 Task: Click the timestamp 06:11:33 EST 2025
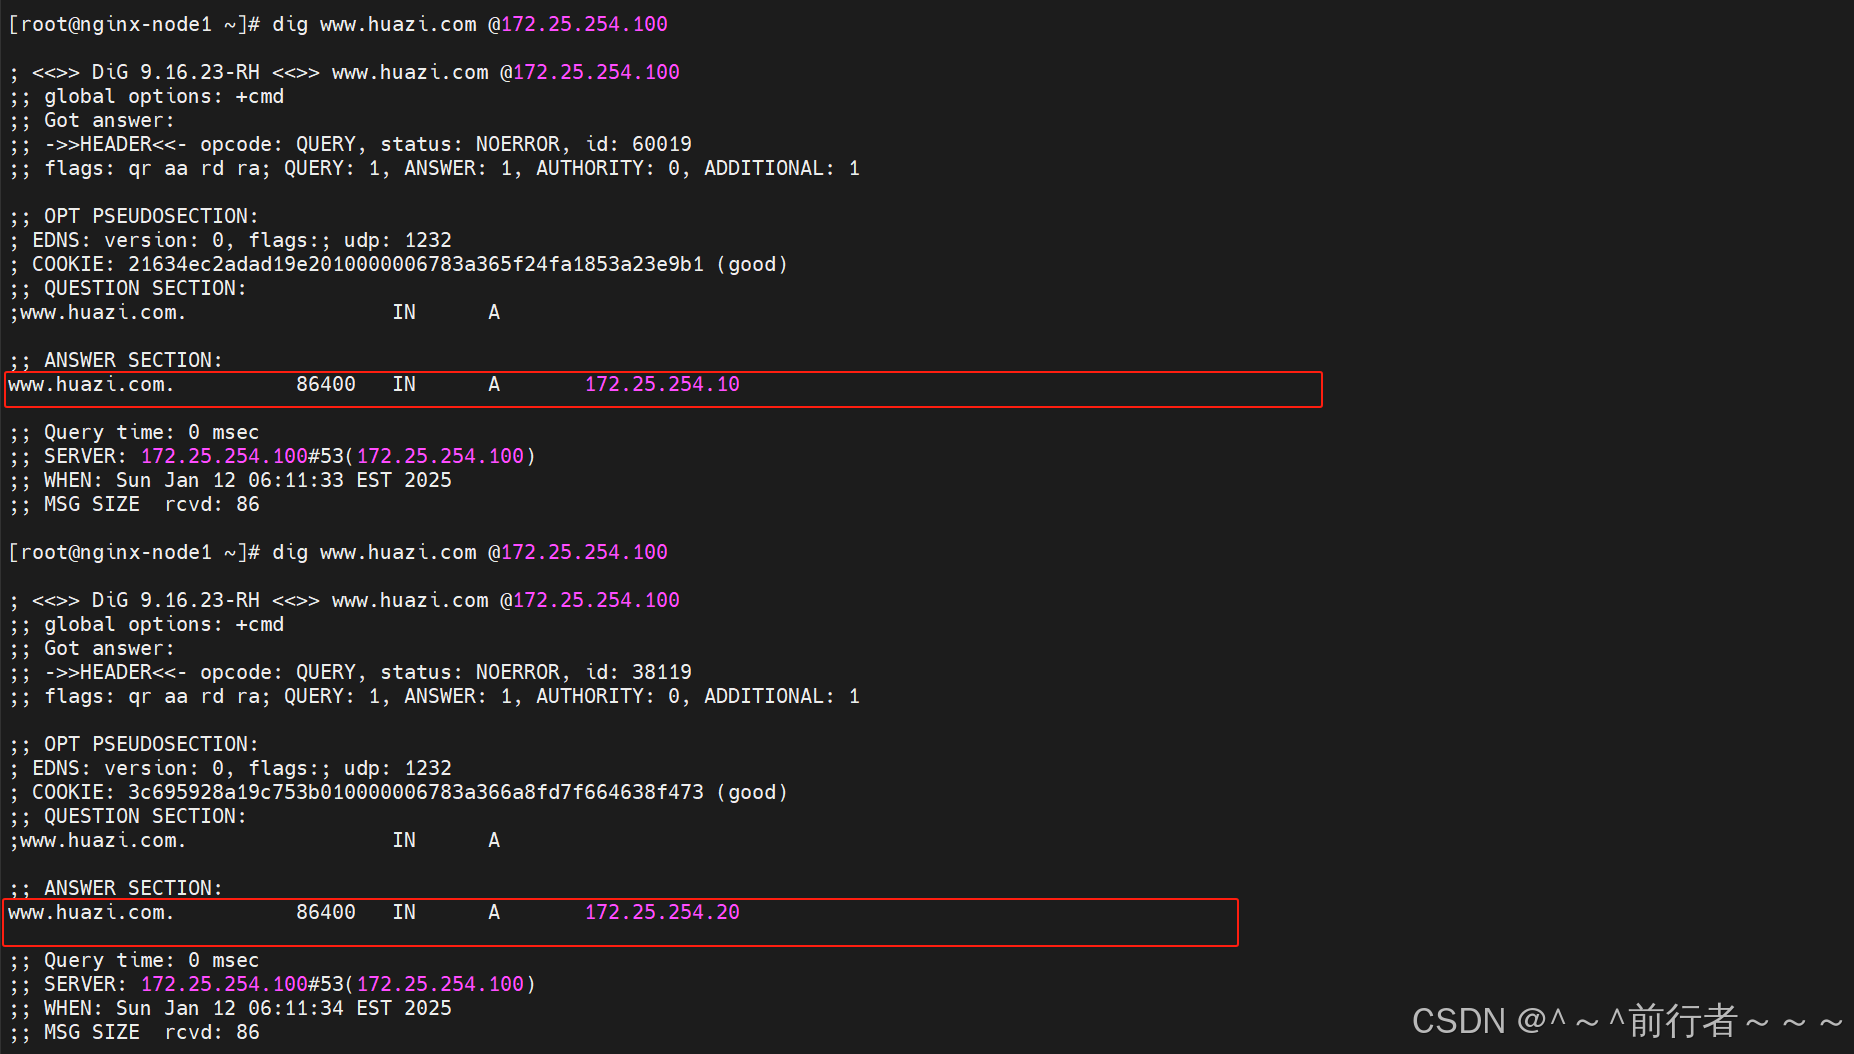click(x=350, y=480)
